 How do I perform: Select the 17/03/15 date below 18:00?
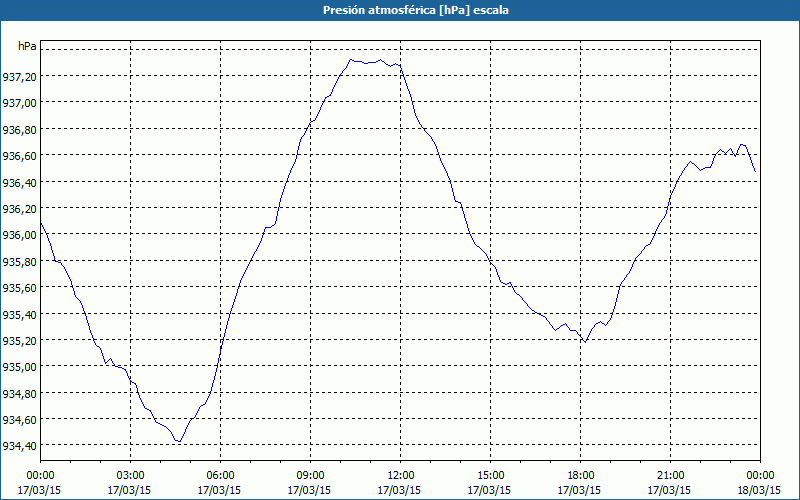(579, 490)
